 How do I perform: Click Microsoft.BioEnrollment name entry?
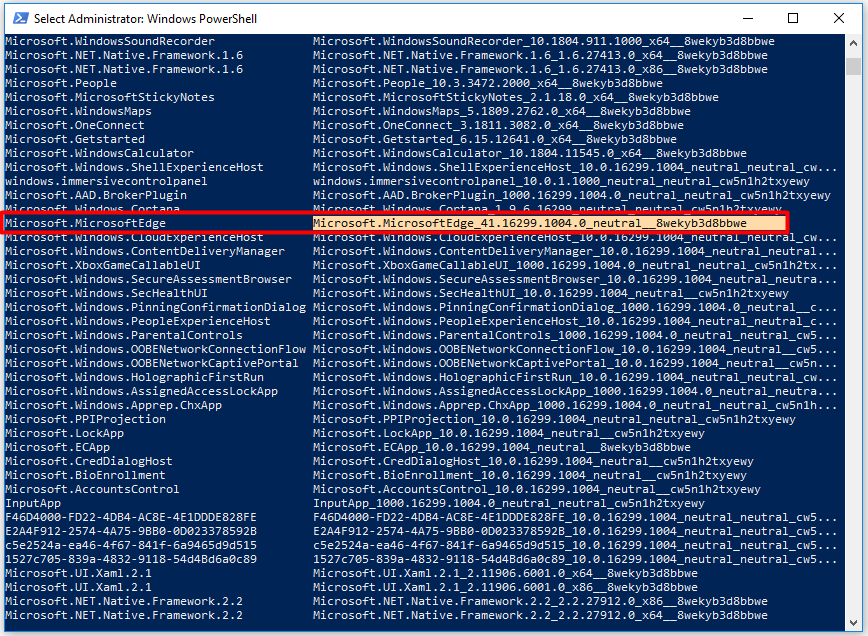[85, 475]
